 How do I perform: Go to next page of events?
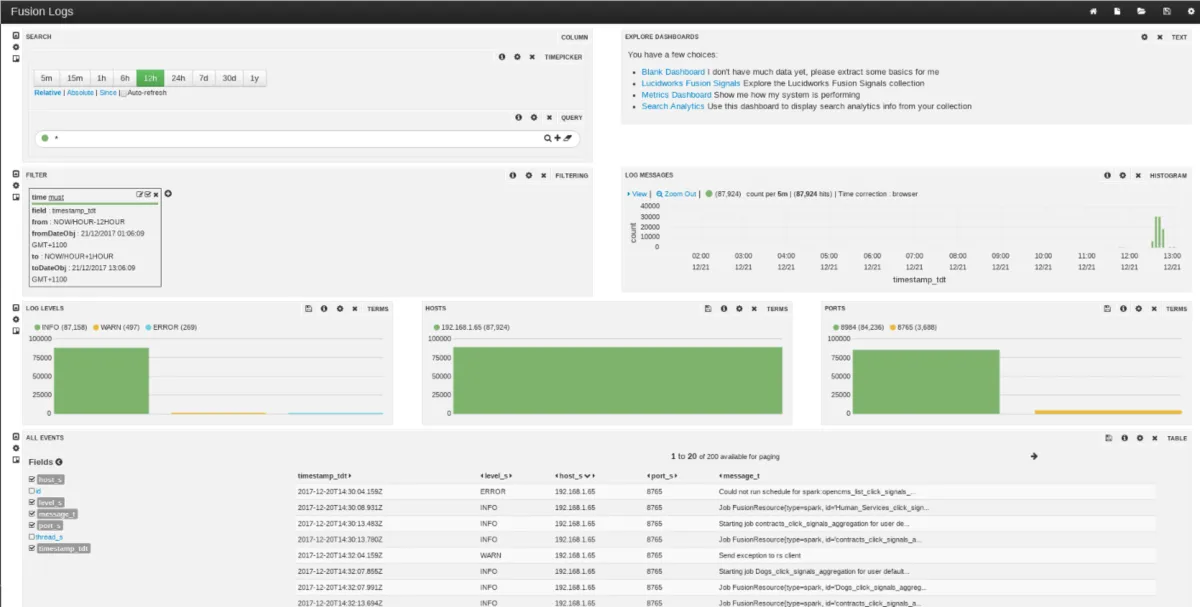(1034, 456)
